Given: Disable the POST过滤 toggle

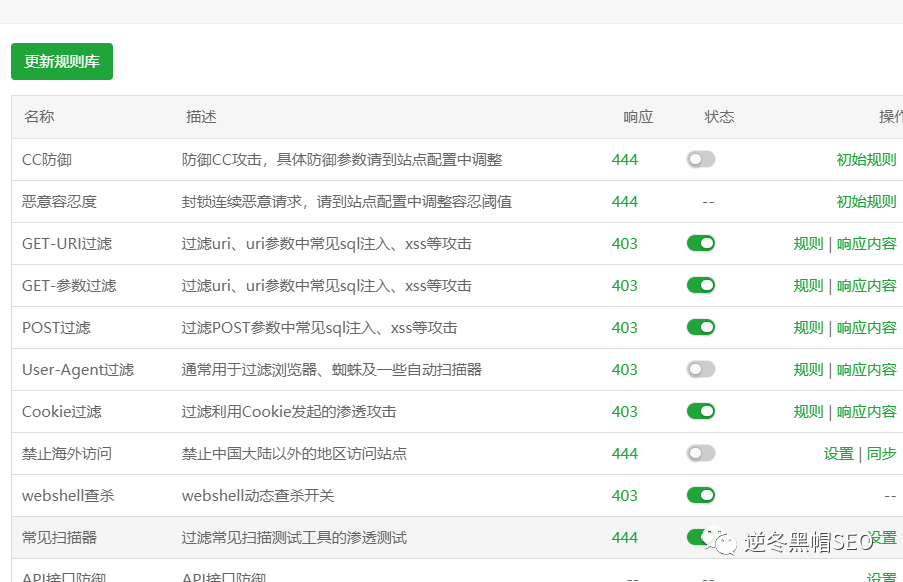Looking at the screenshot, I should coord(700,327).
